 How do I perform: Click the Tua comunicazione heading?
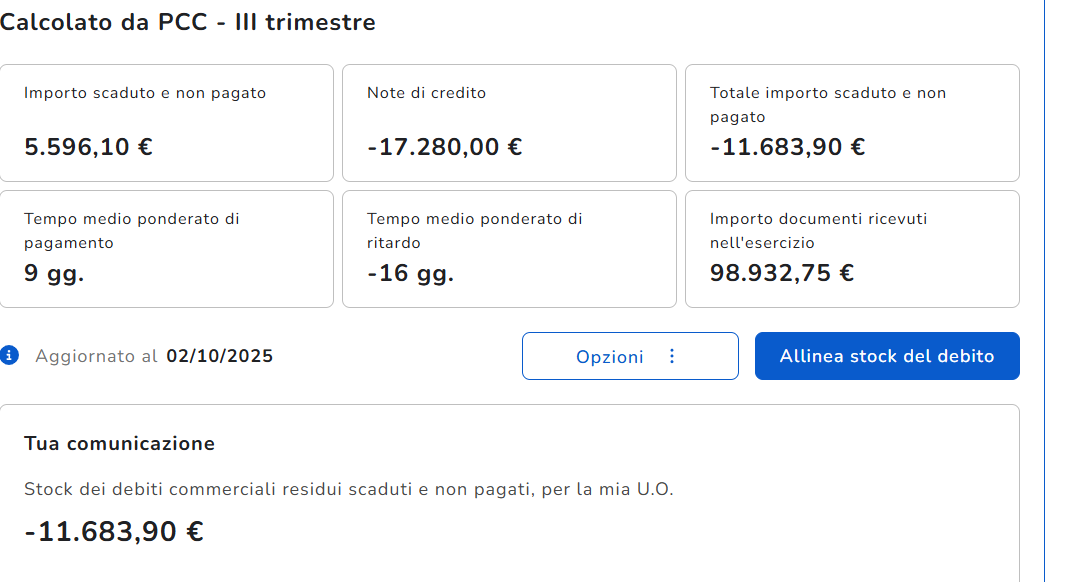(119, 443)
